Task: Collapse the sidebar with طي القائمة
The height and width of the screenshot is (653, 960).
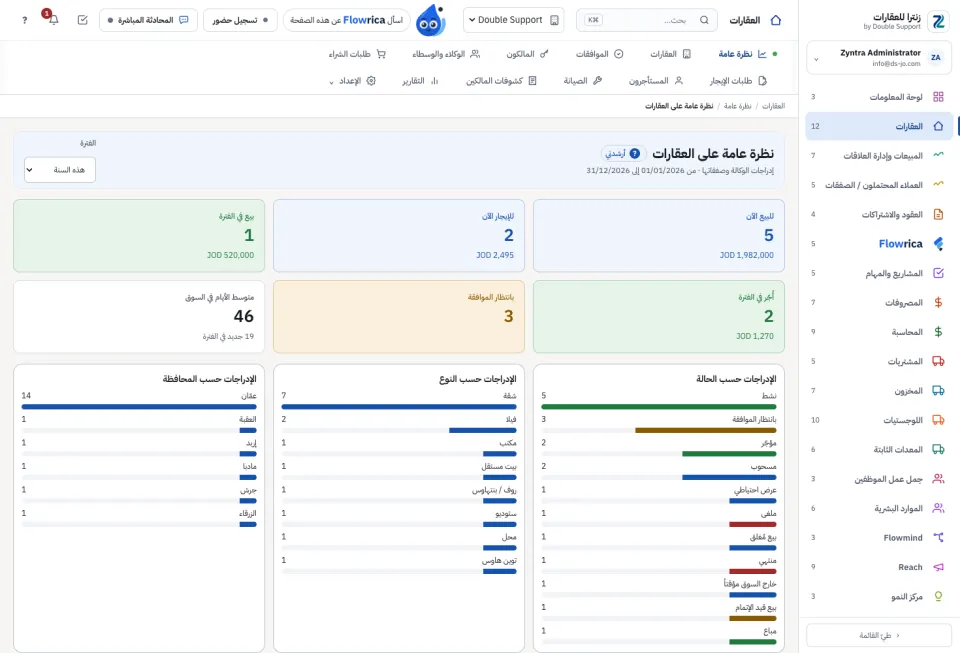Action: click(879, 635)
